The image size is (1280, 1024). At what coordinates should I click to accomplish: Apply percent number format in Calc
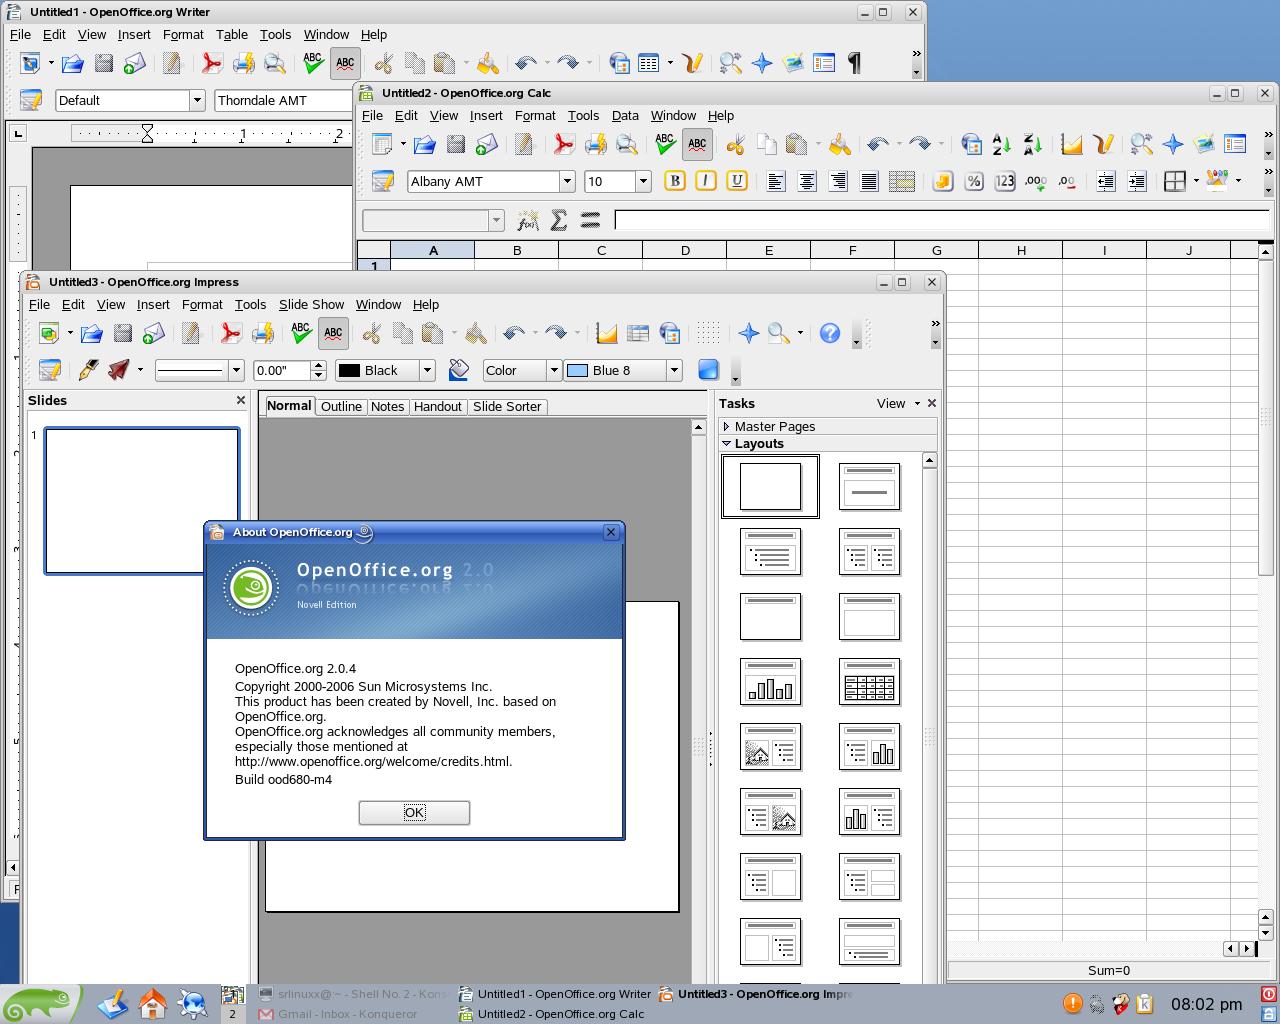(x=973, y=181)
